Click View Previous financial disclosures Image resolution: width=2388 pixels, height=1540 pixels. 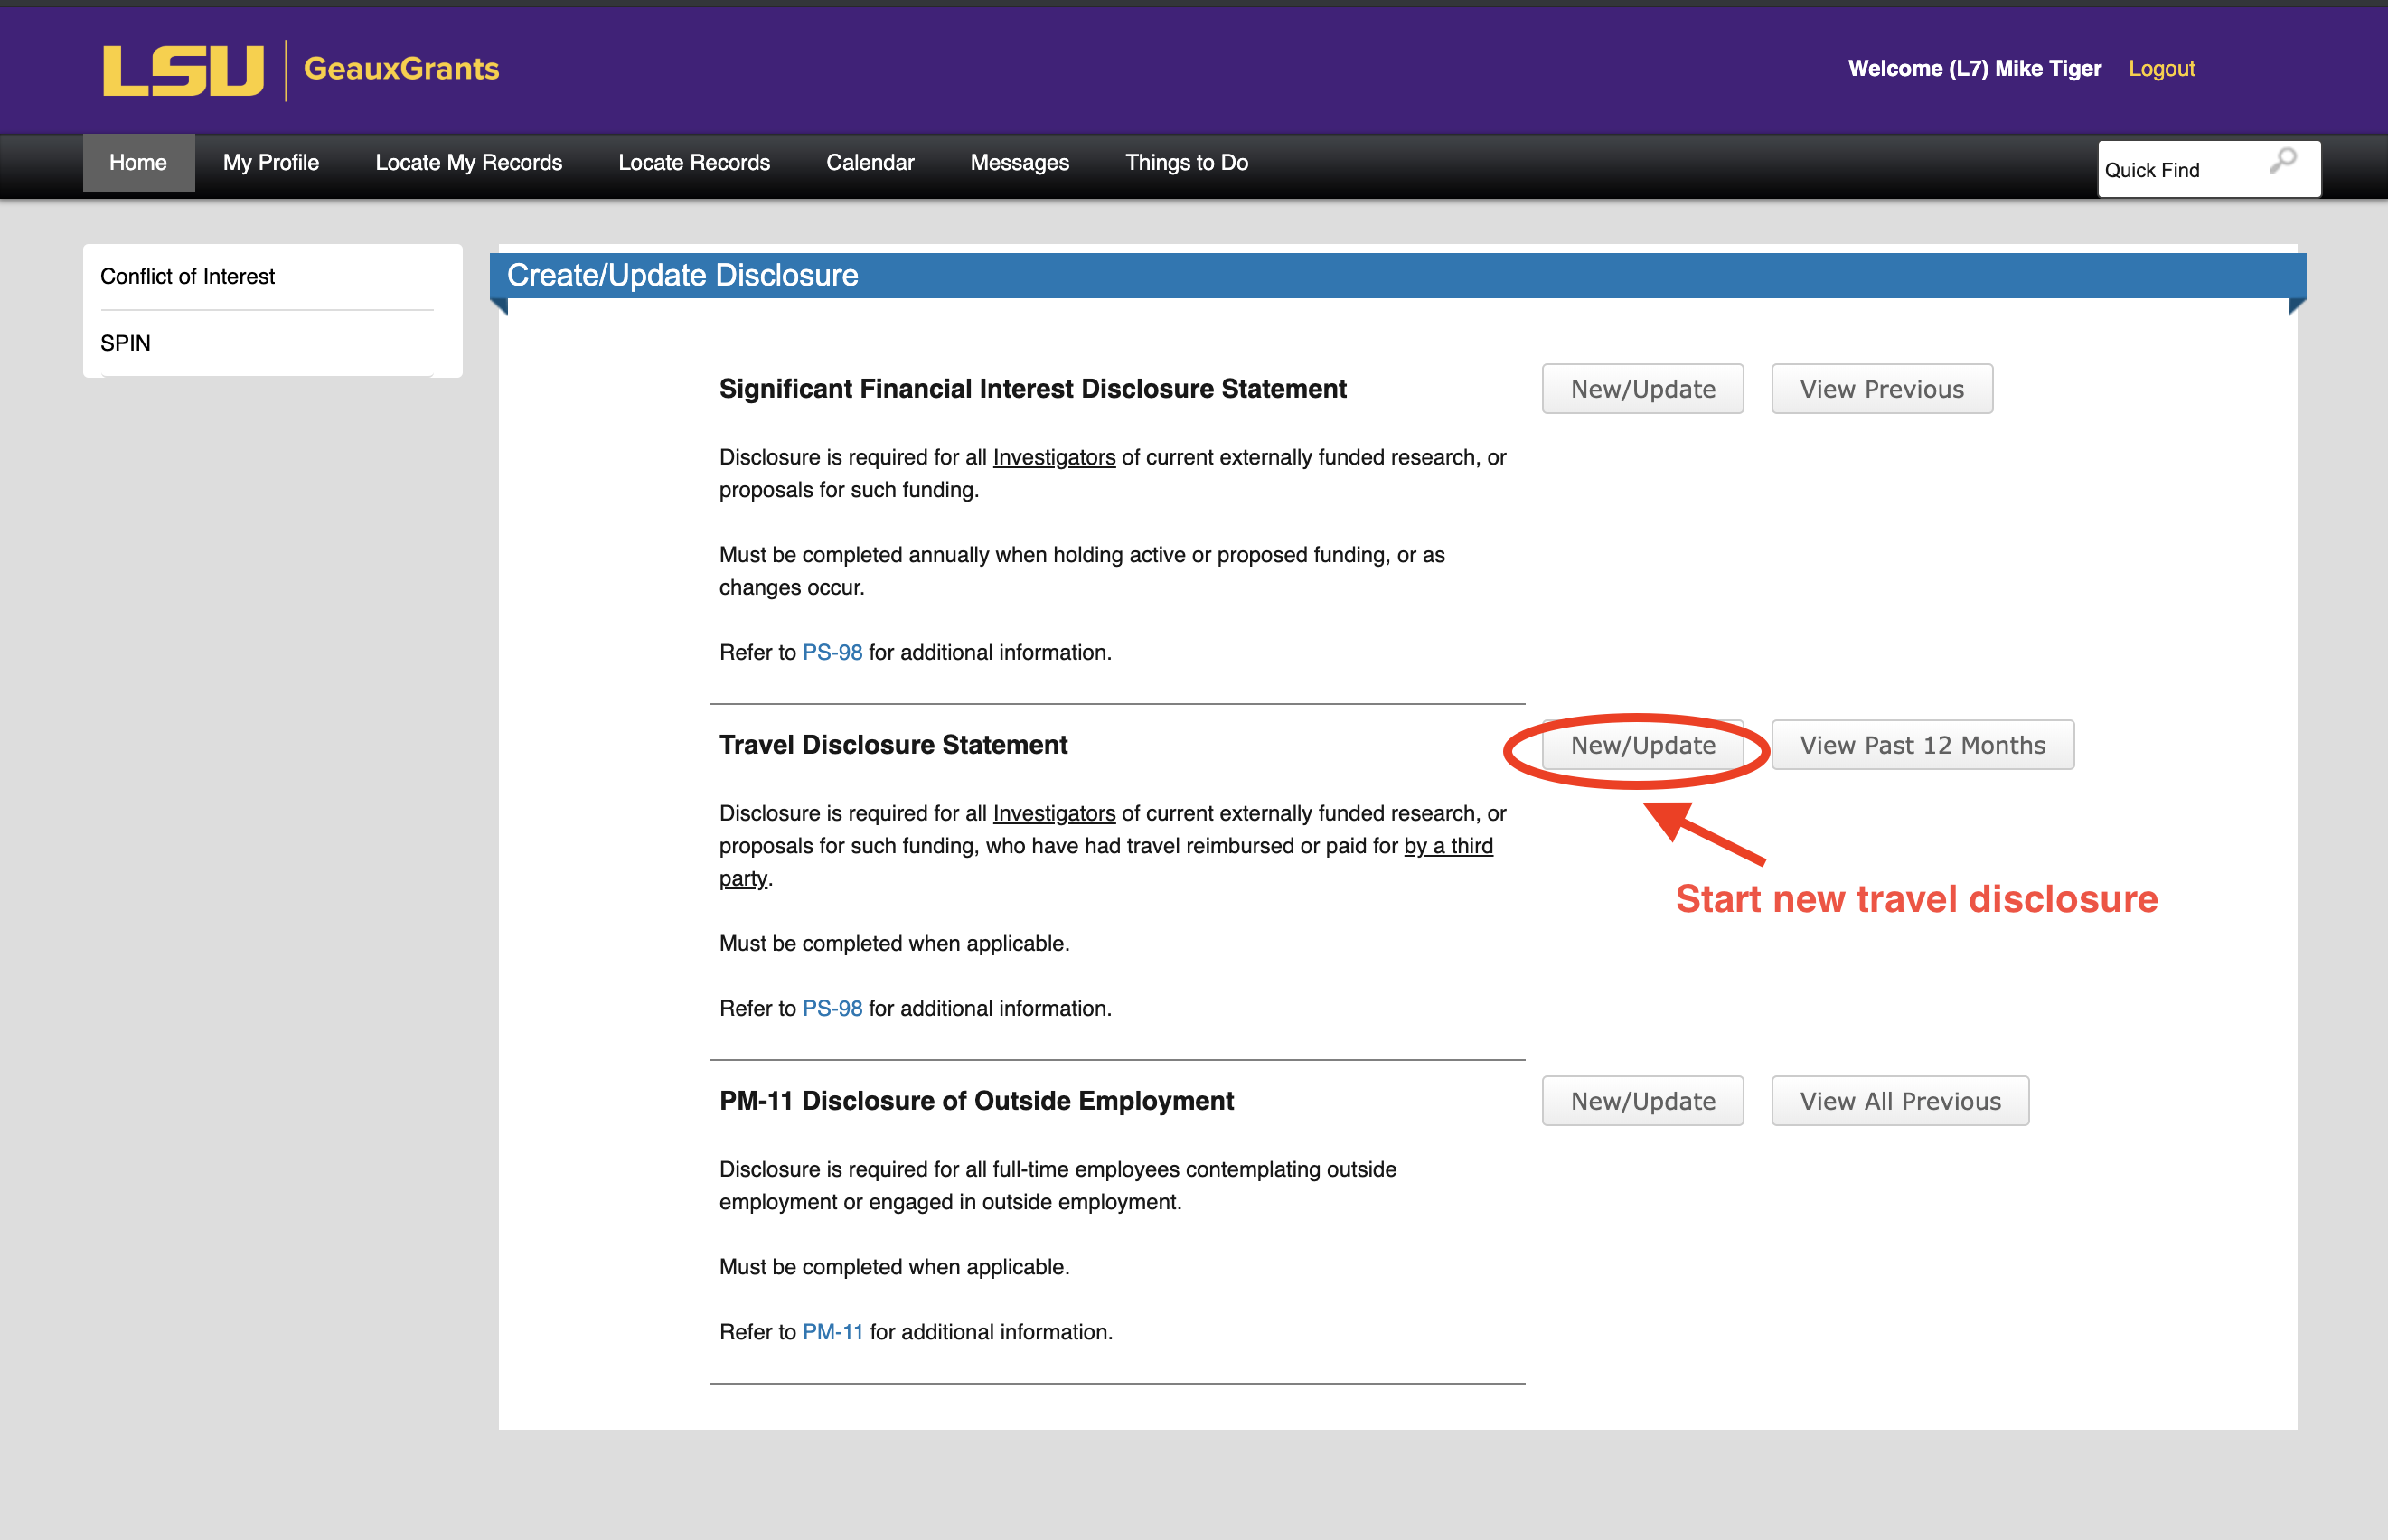1881,389
